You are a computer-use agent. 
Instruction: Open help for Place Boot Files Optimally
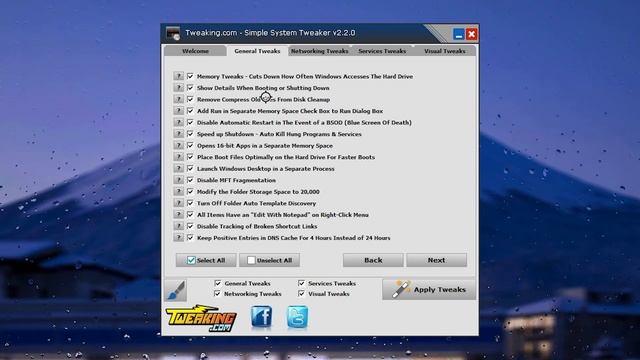tap(178, 157)
